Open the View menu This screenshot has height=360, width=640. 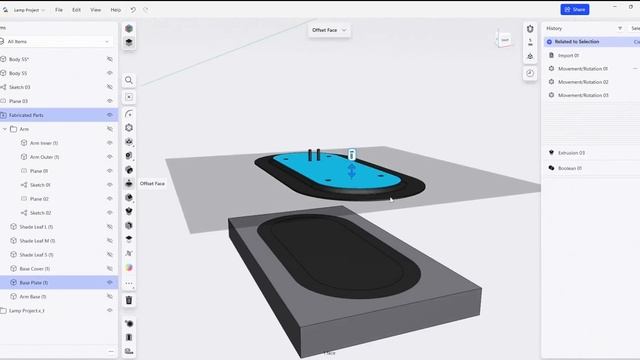point(96,10)
